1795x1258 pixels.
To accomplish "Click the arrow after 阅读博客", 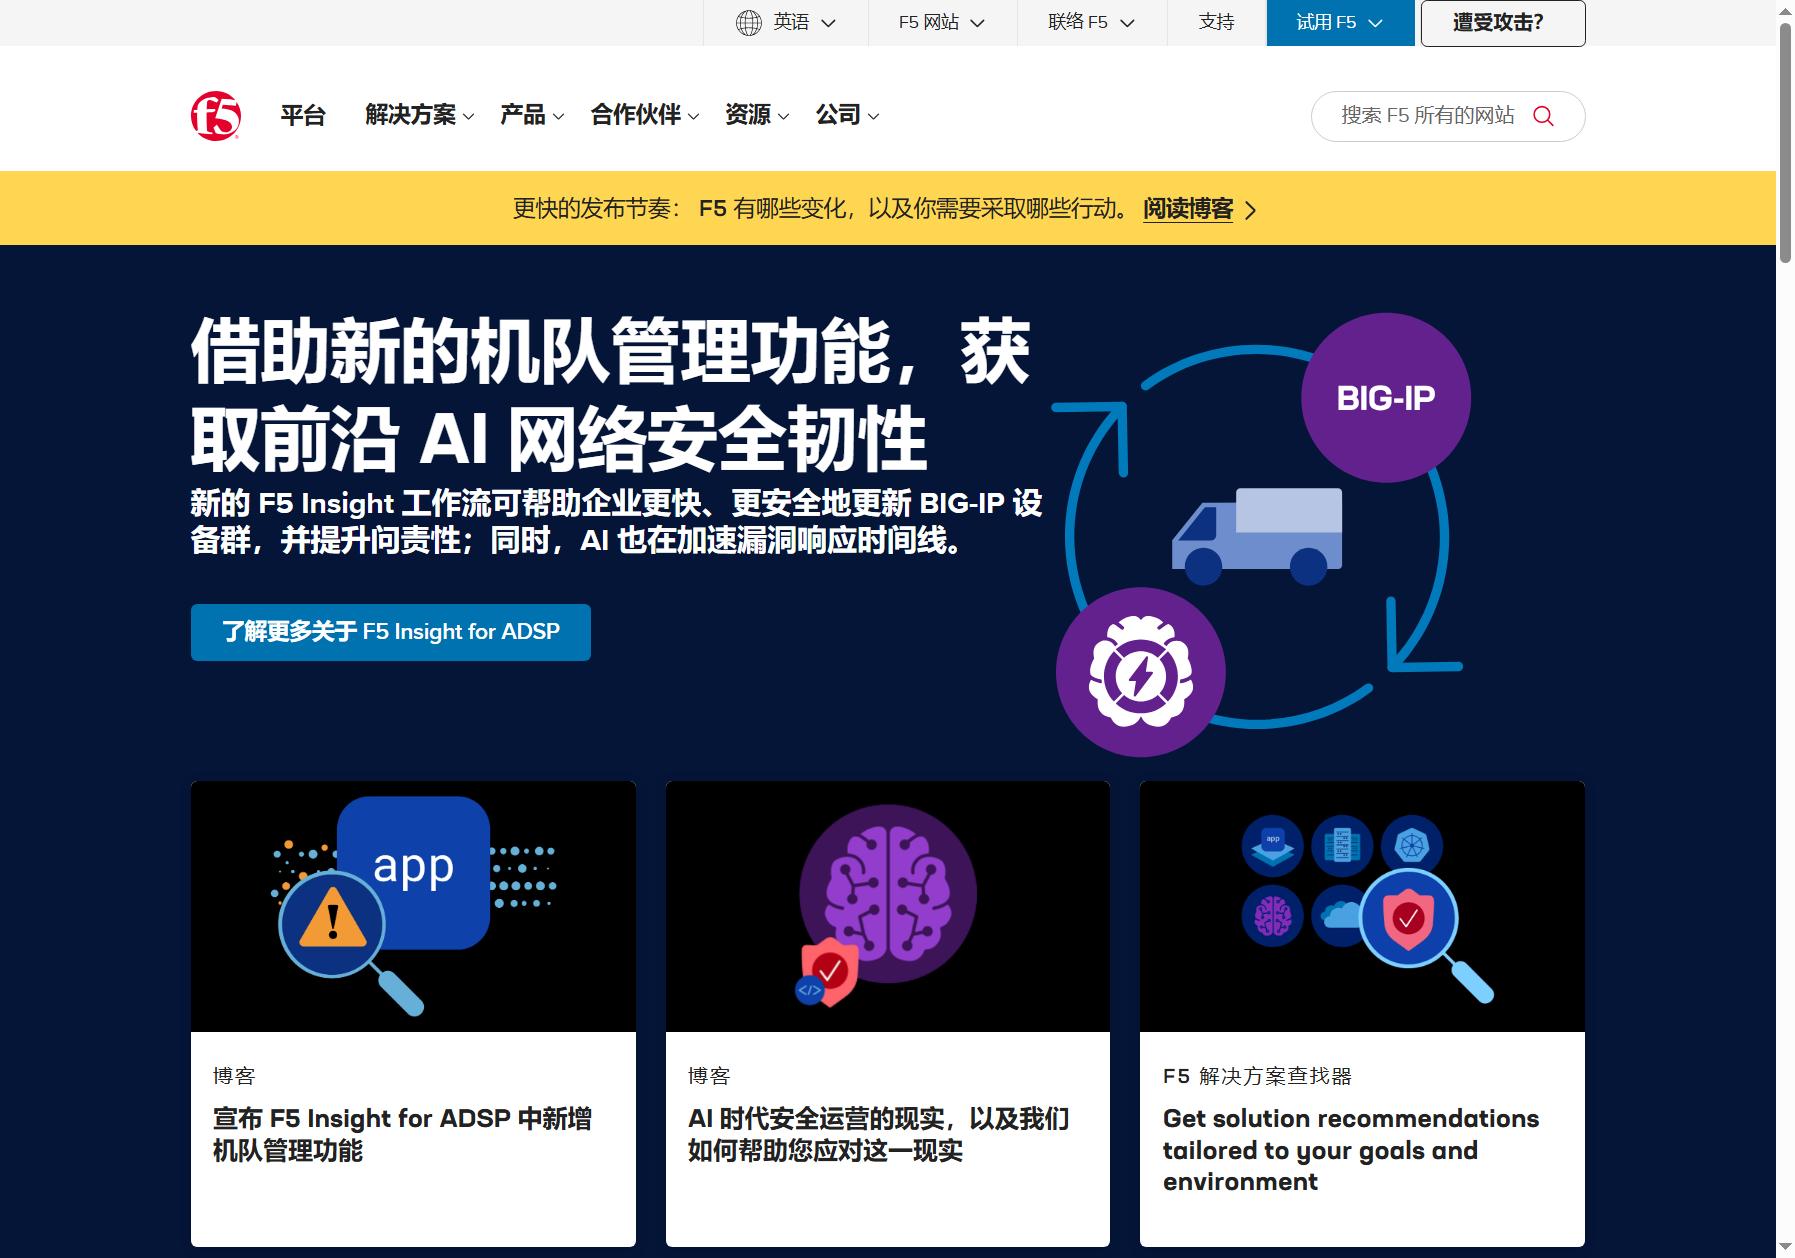I will (1250, 210).
